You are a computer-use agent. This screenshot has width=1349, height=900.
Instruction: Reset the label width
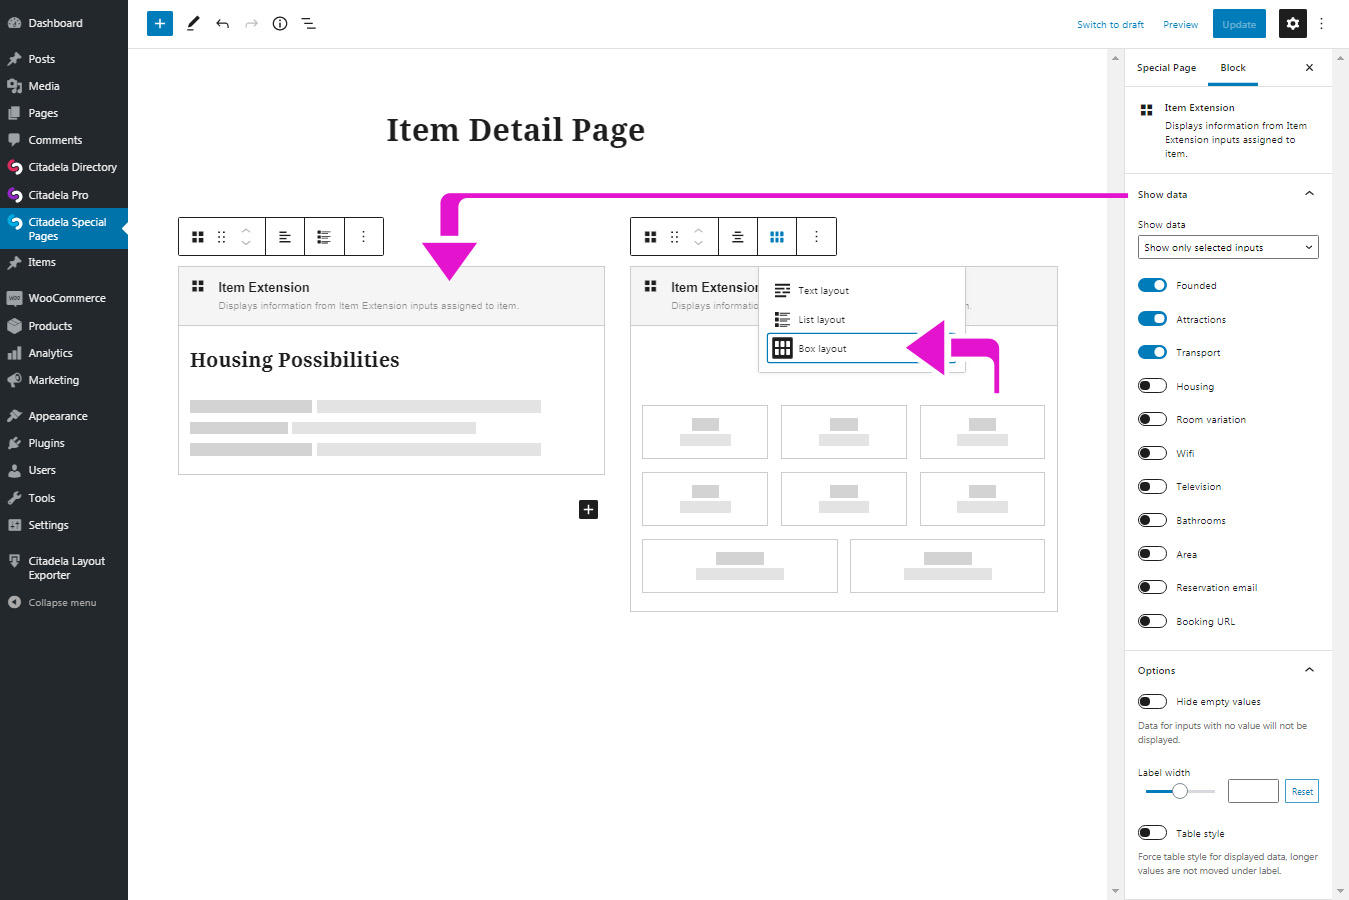pos(1302,791)
